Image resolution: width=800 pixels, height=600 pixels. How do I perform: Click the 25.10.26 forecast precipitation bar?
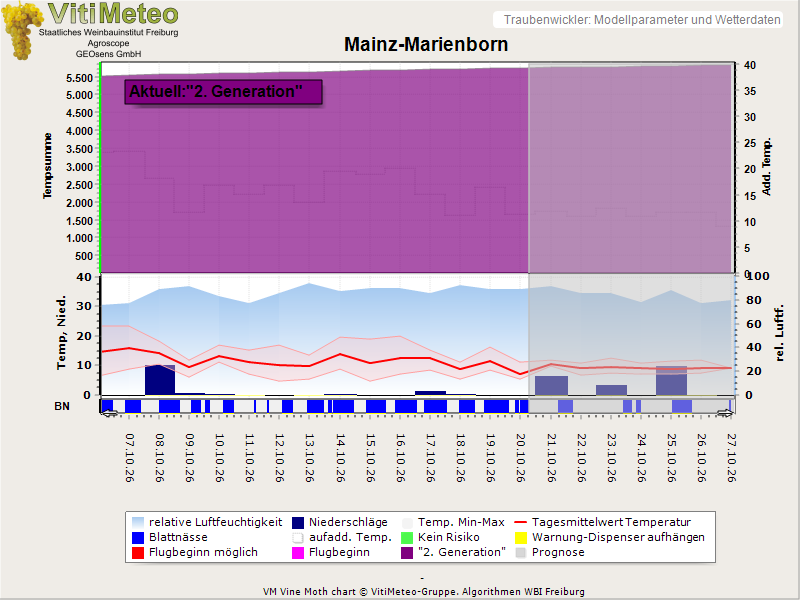[x=671, y=381]
